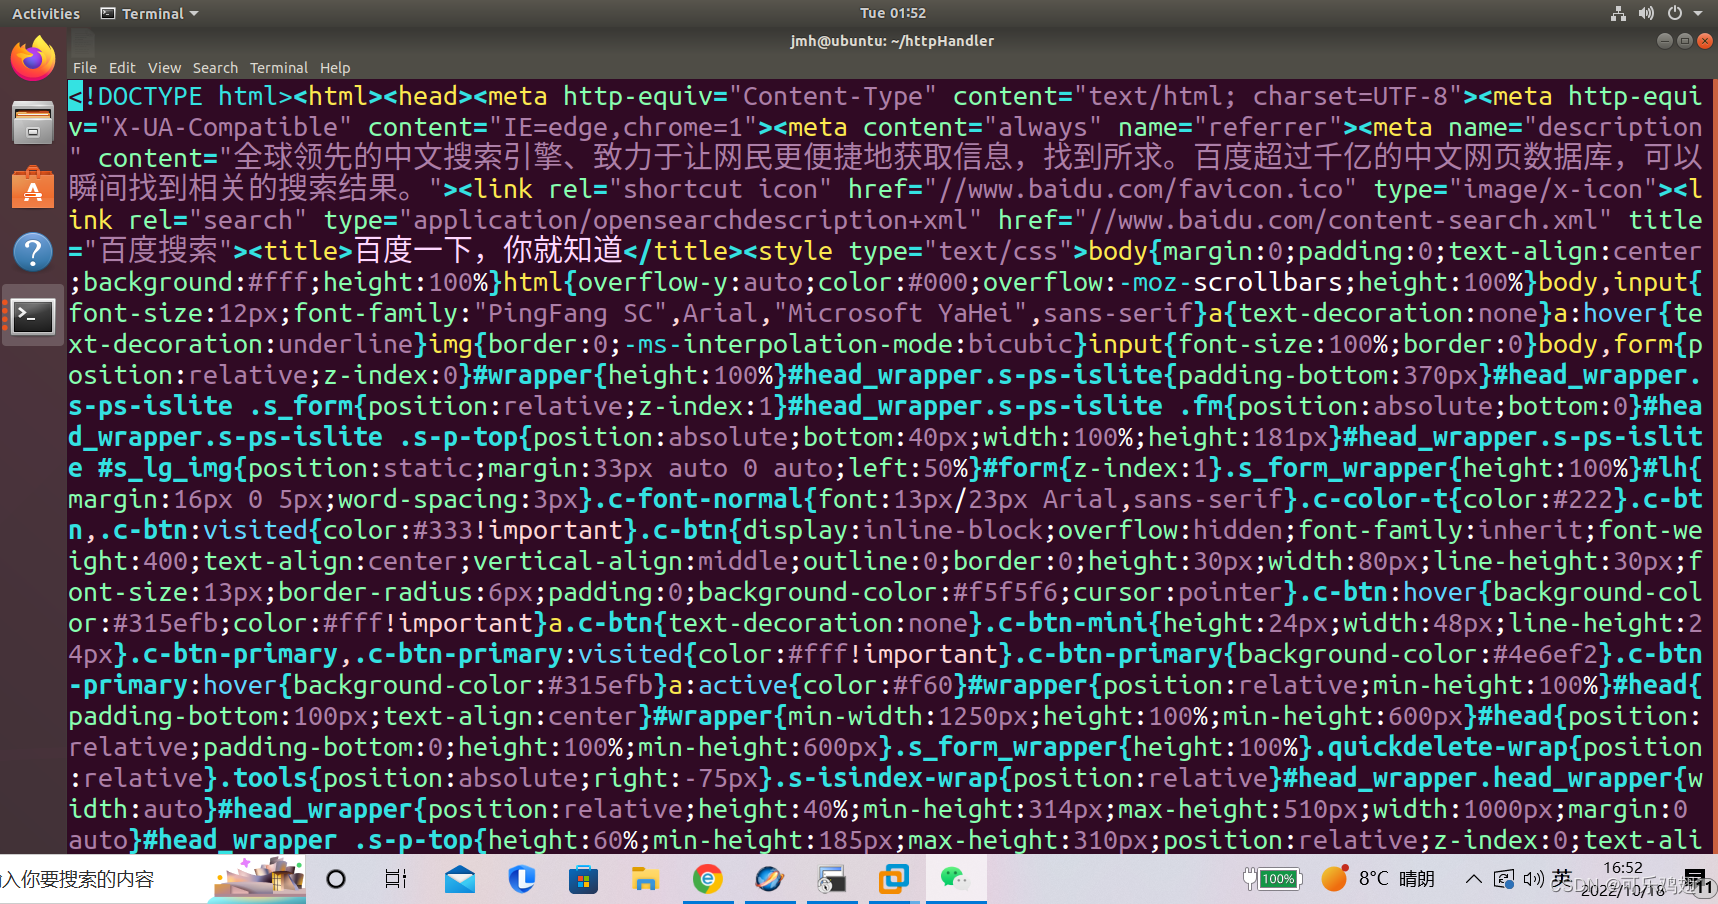Viewport: 1718px width, 904px height.
Task: Open the clock showing Tue 01:52
Action: [893, 13]
